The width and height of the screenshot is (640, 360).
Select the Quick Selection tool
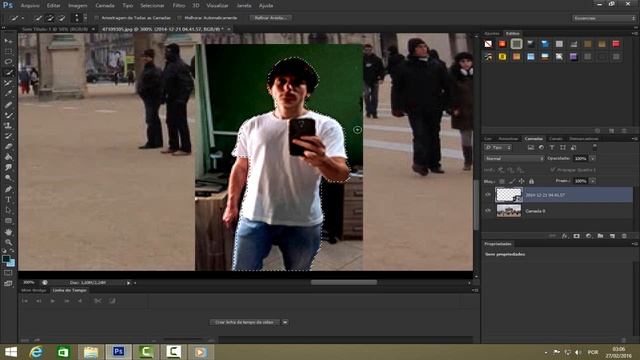(x=8, y=72)
